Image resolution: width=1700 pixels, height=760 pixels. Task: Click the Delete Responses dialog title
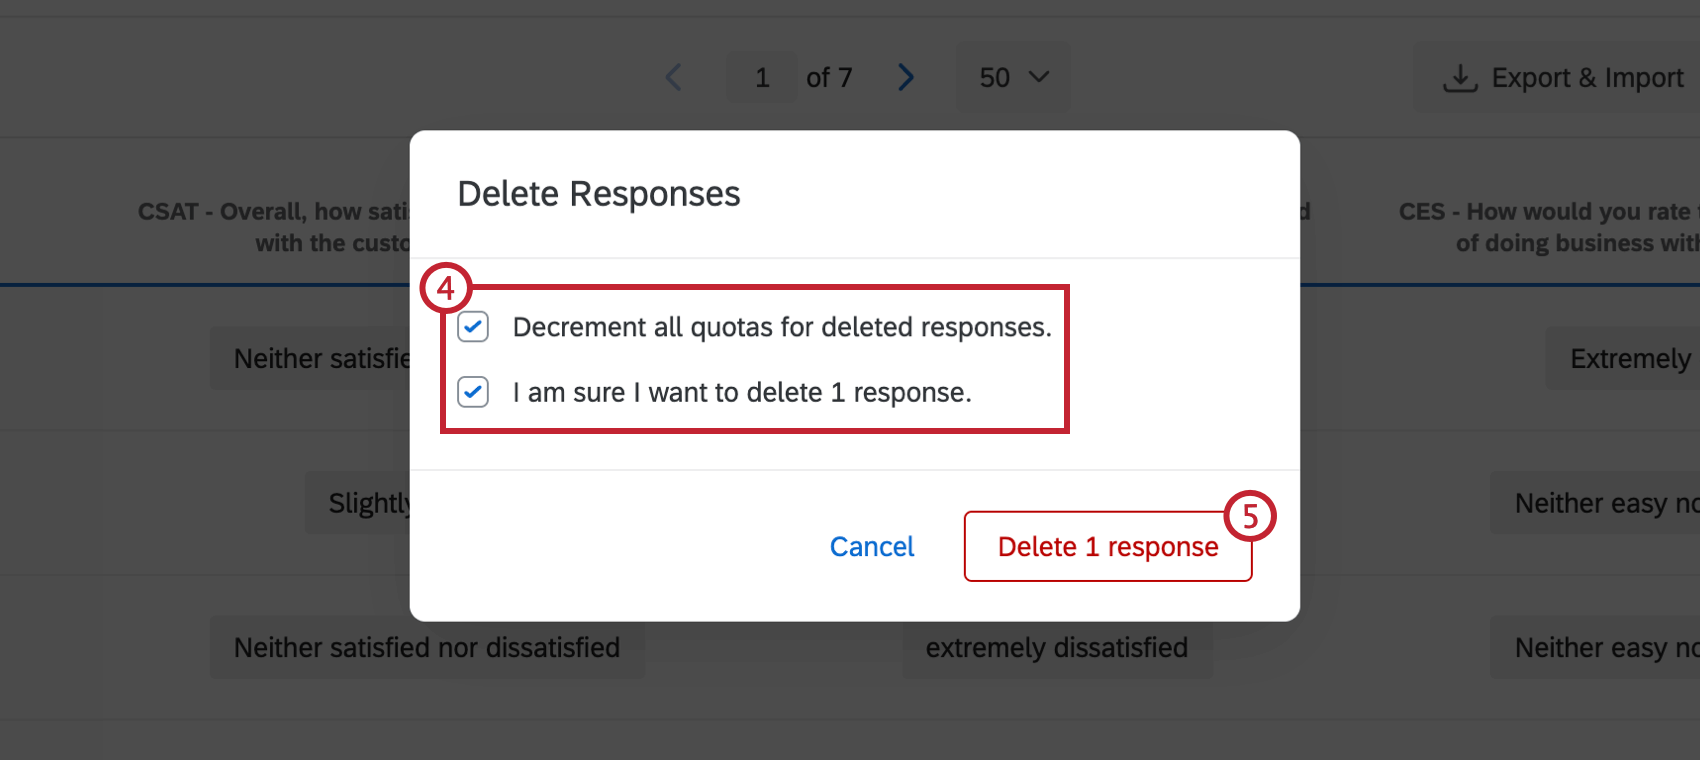coord(598,193)
